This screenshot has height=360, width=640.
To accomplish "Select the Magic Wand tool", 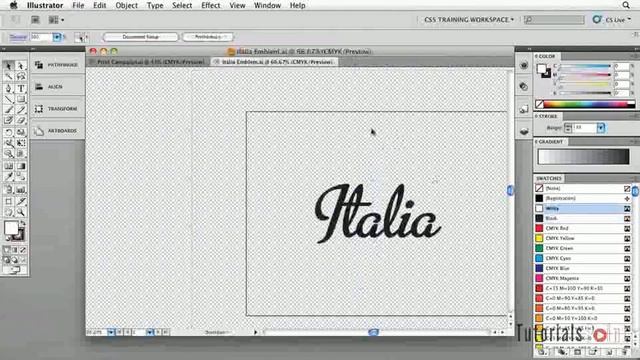I will (9, 76).
